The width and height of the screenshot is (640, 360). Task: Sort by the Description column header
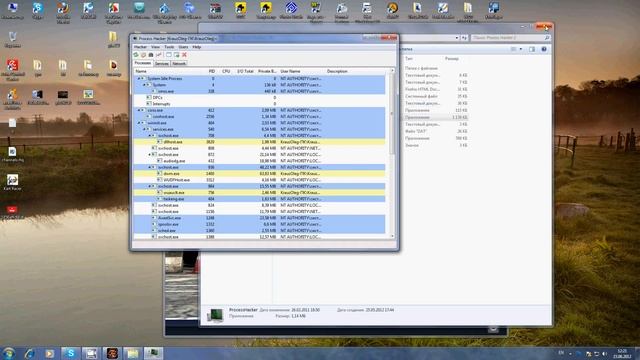[x=337, y=71]
